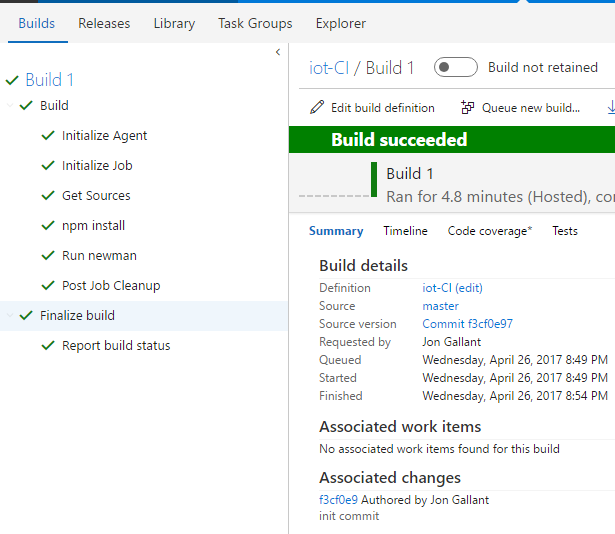Open the Code coverage tab
Image resolution: width=615 pixels, height=534 pixels.
point(489,231)
